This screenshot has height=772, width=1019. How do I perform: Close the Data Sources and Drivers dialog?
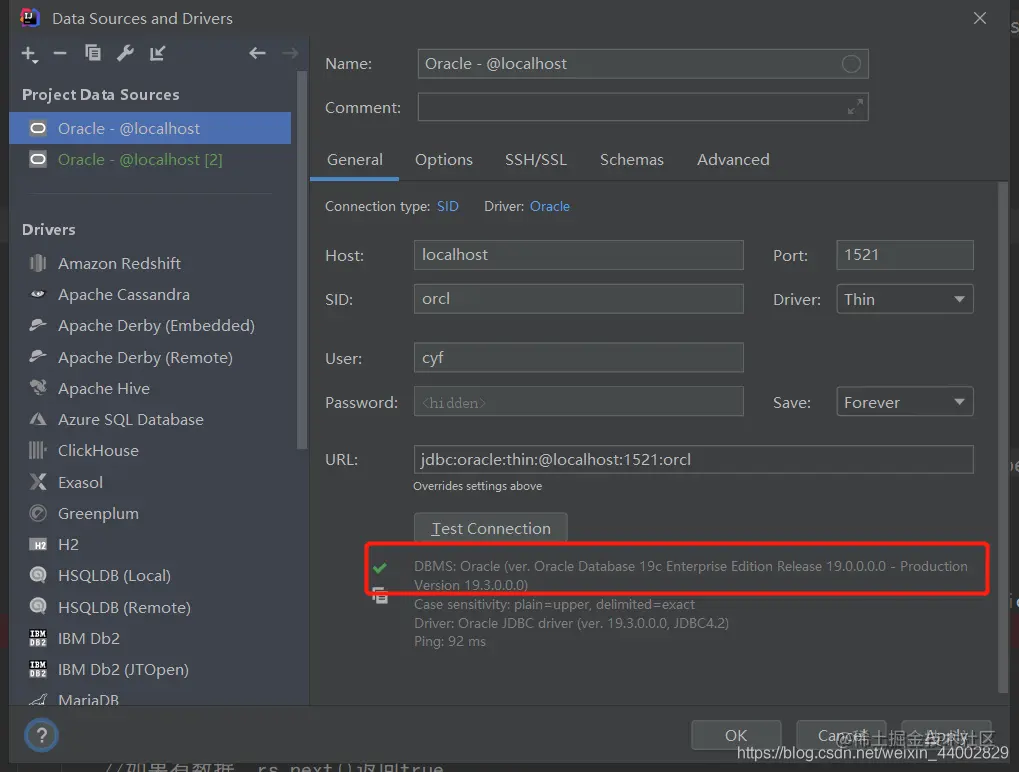(x=979, y=18)
